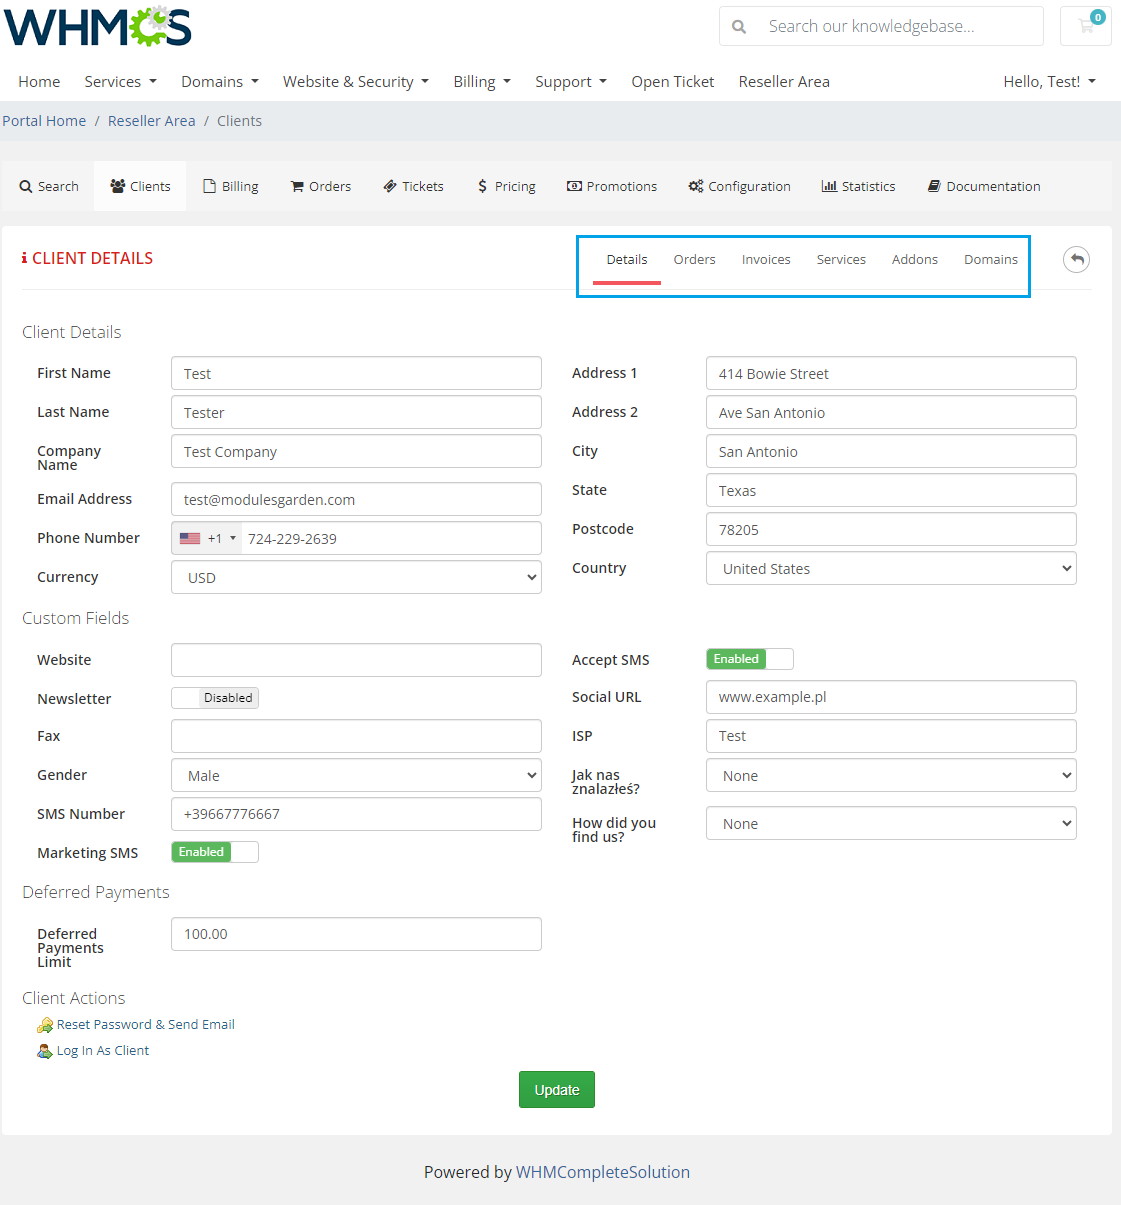Screen dimensions: 1121x1205
Task: Open Reseller Area from top navigation
Action: (784, 82)
